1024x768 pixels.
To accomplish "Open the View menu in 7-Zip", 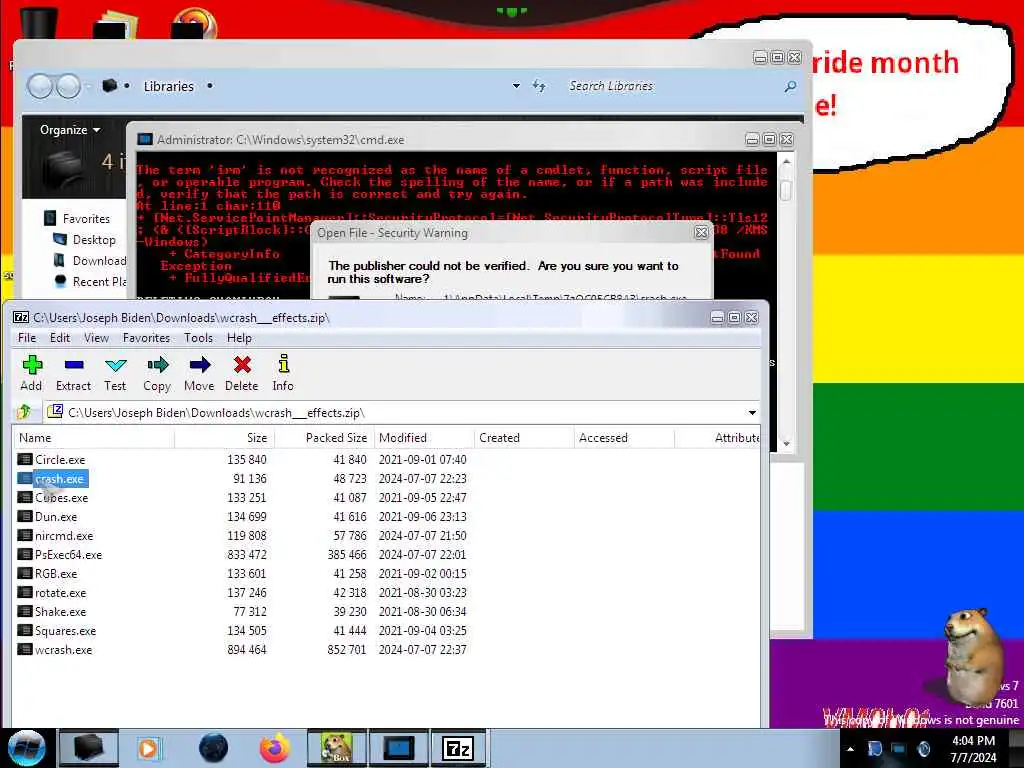I will coord(97,338).
